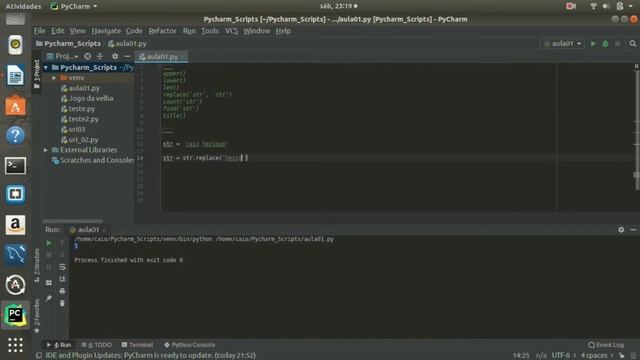Image resolution: width=640 pixels, height=360 pixels.
Task: Click the Project view selector dropdown
Action: 62,56
